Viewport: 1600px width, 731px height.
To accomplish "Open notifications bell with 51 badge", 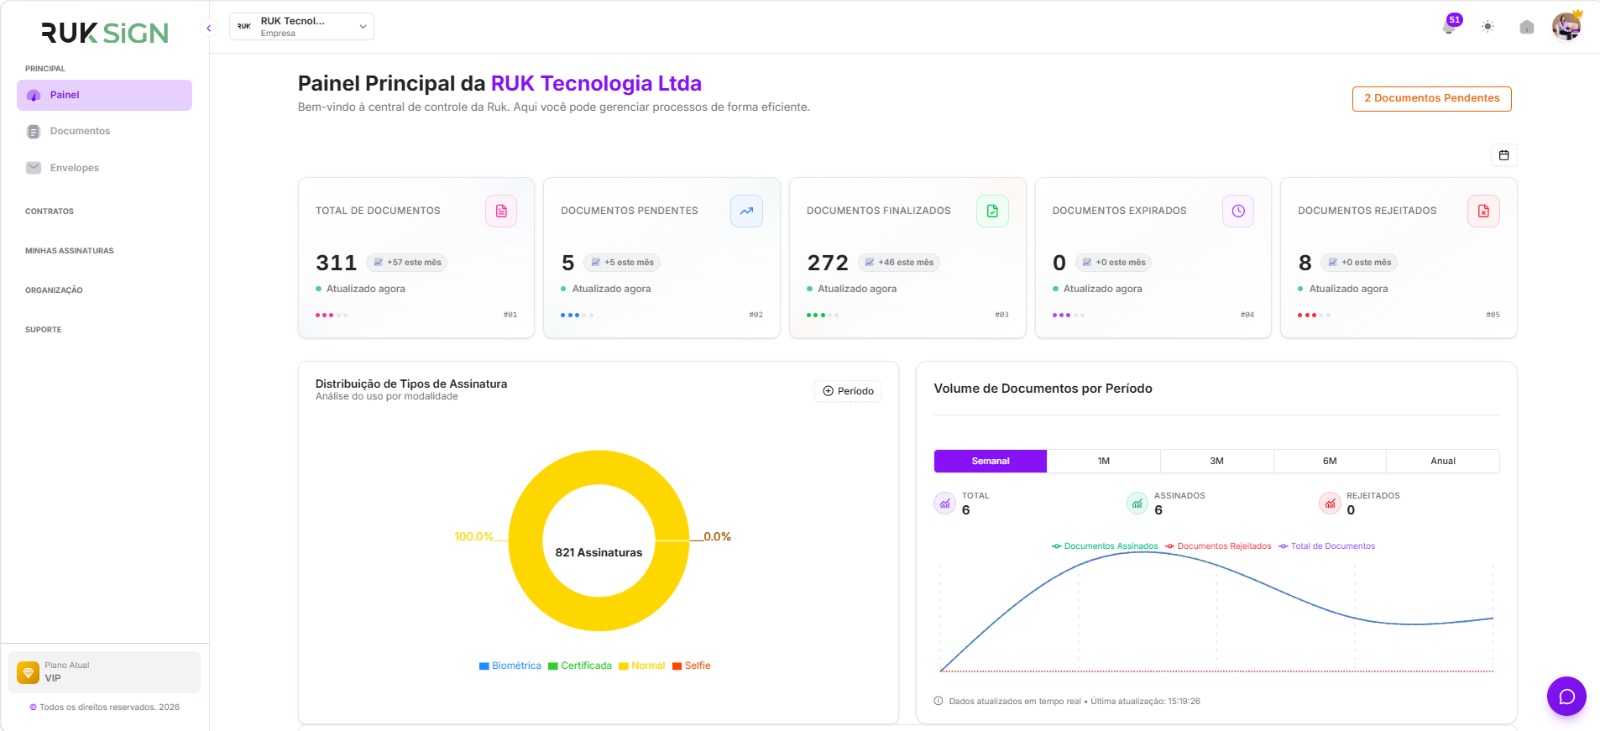I will [x=1450, y=26].
